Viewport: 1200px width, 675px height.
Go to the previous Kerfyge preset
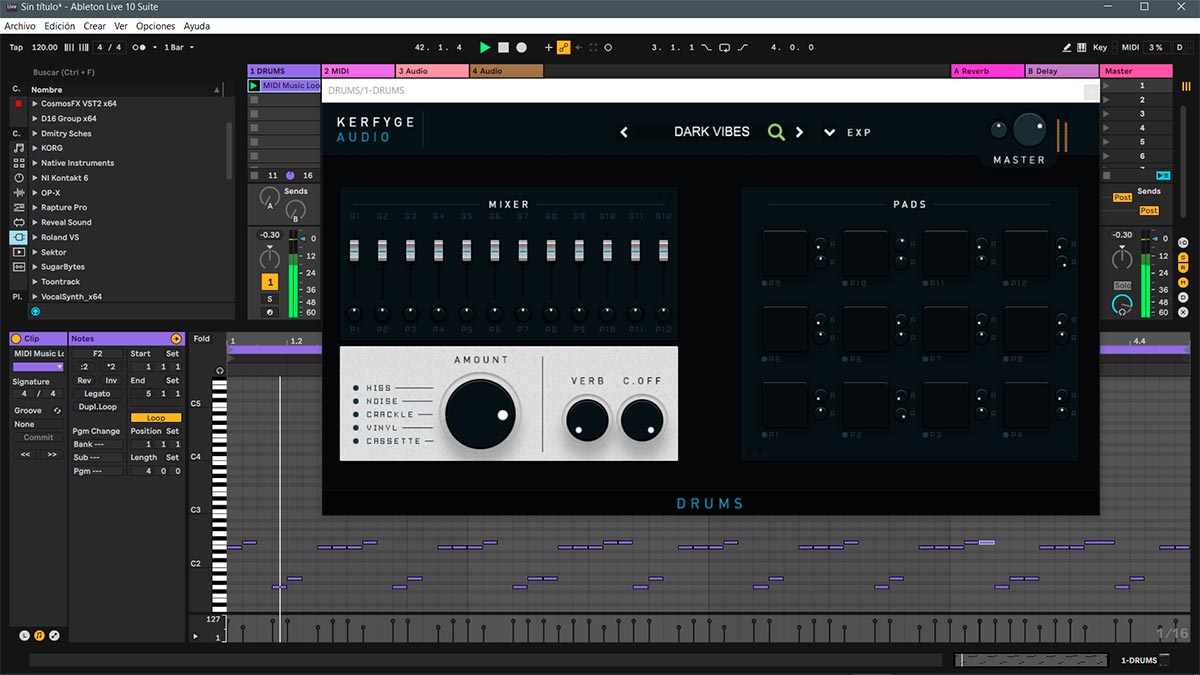coord(624,132)
